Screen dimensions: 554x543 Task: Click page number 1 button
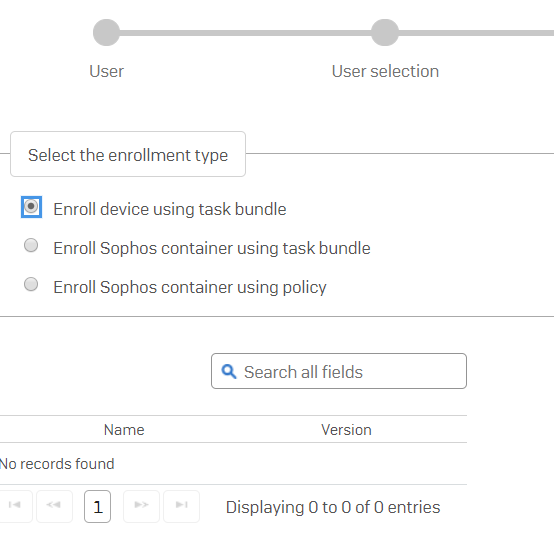pyautogui.click(x=98, y=506)
